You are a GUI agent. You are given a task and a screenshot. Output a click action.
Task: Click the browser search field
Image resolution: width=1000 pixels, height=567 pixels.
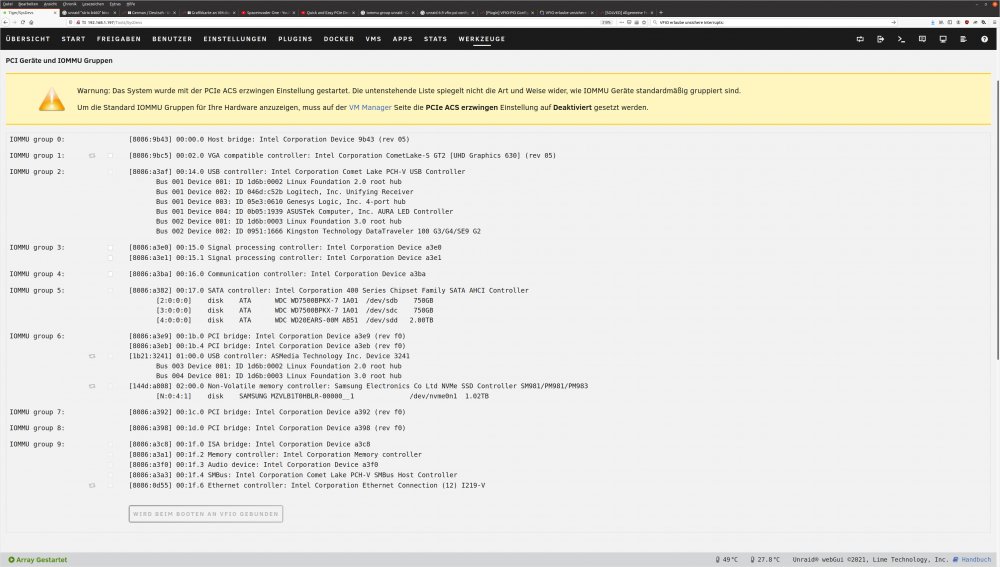pyautogui.click(x=774, y=22)
